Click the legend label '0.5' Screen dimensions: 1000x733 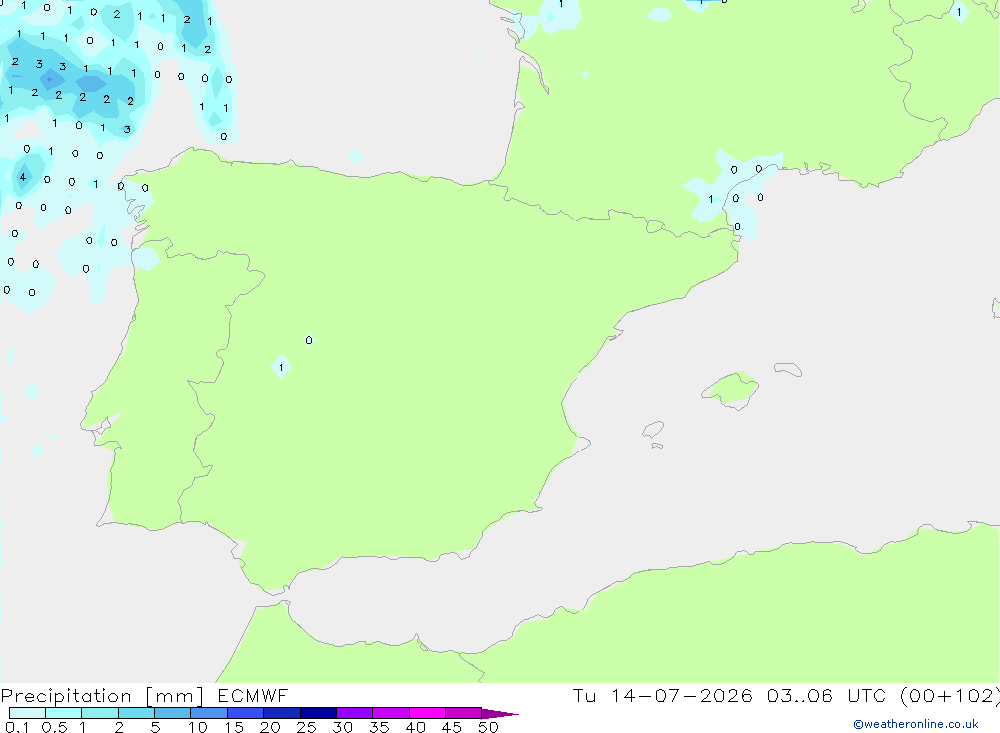(x=54, y=727)
